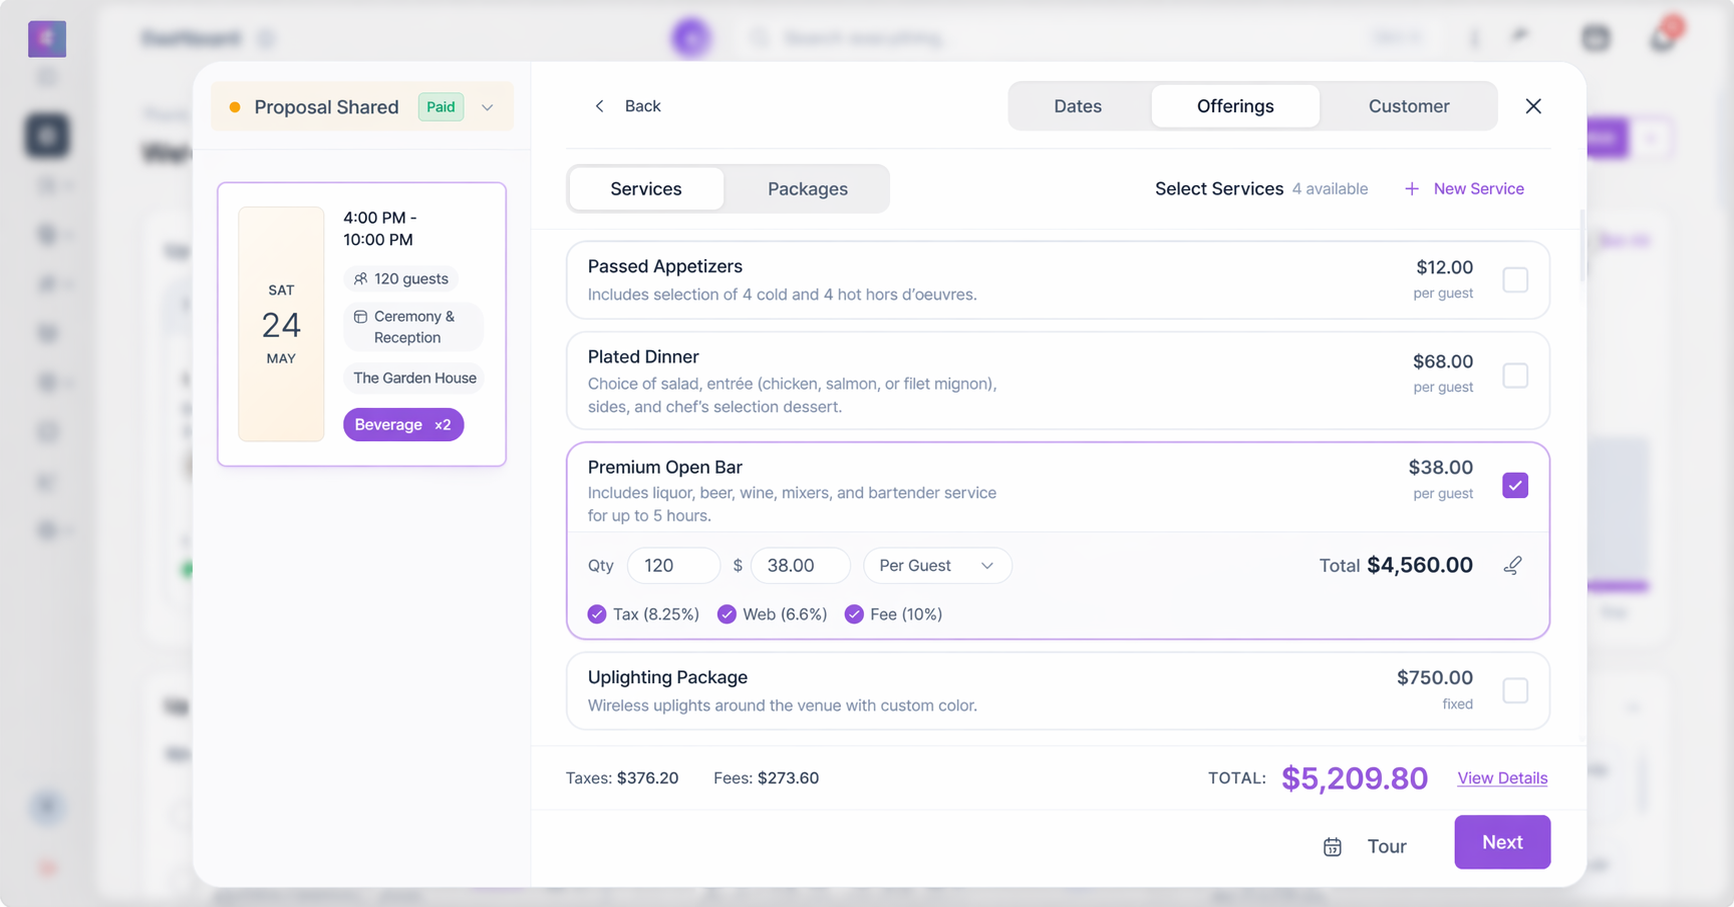
Task: Click the Beverage x2 tag
Action: (403, 425)
